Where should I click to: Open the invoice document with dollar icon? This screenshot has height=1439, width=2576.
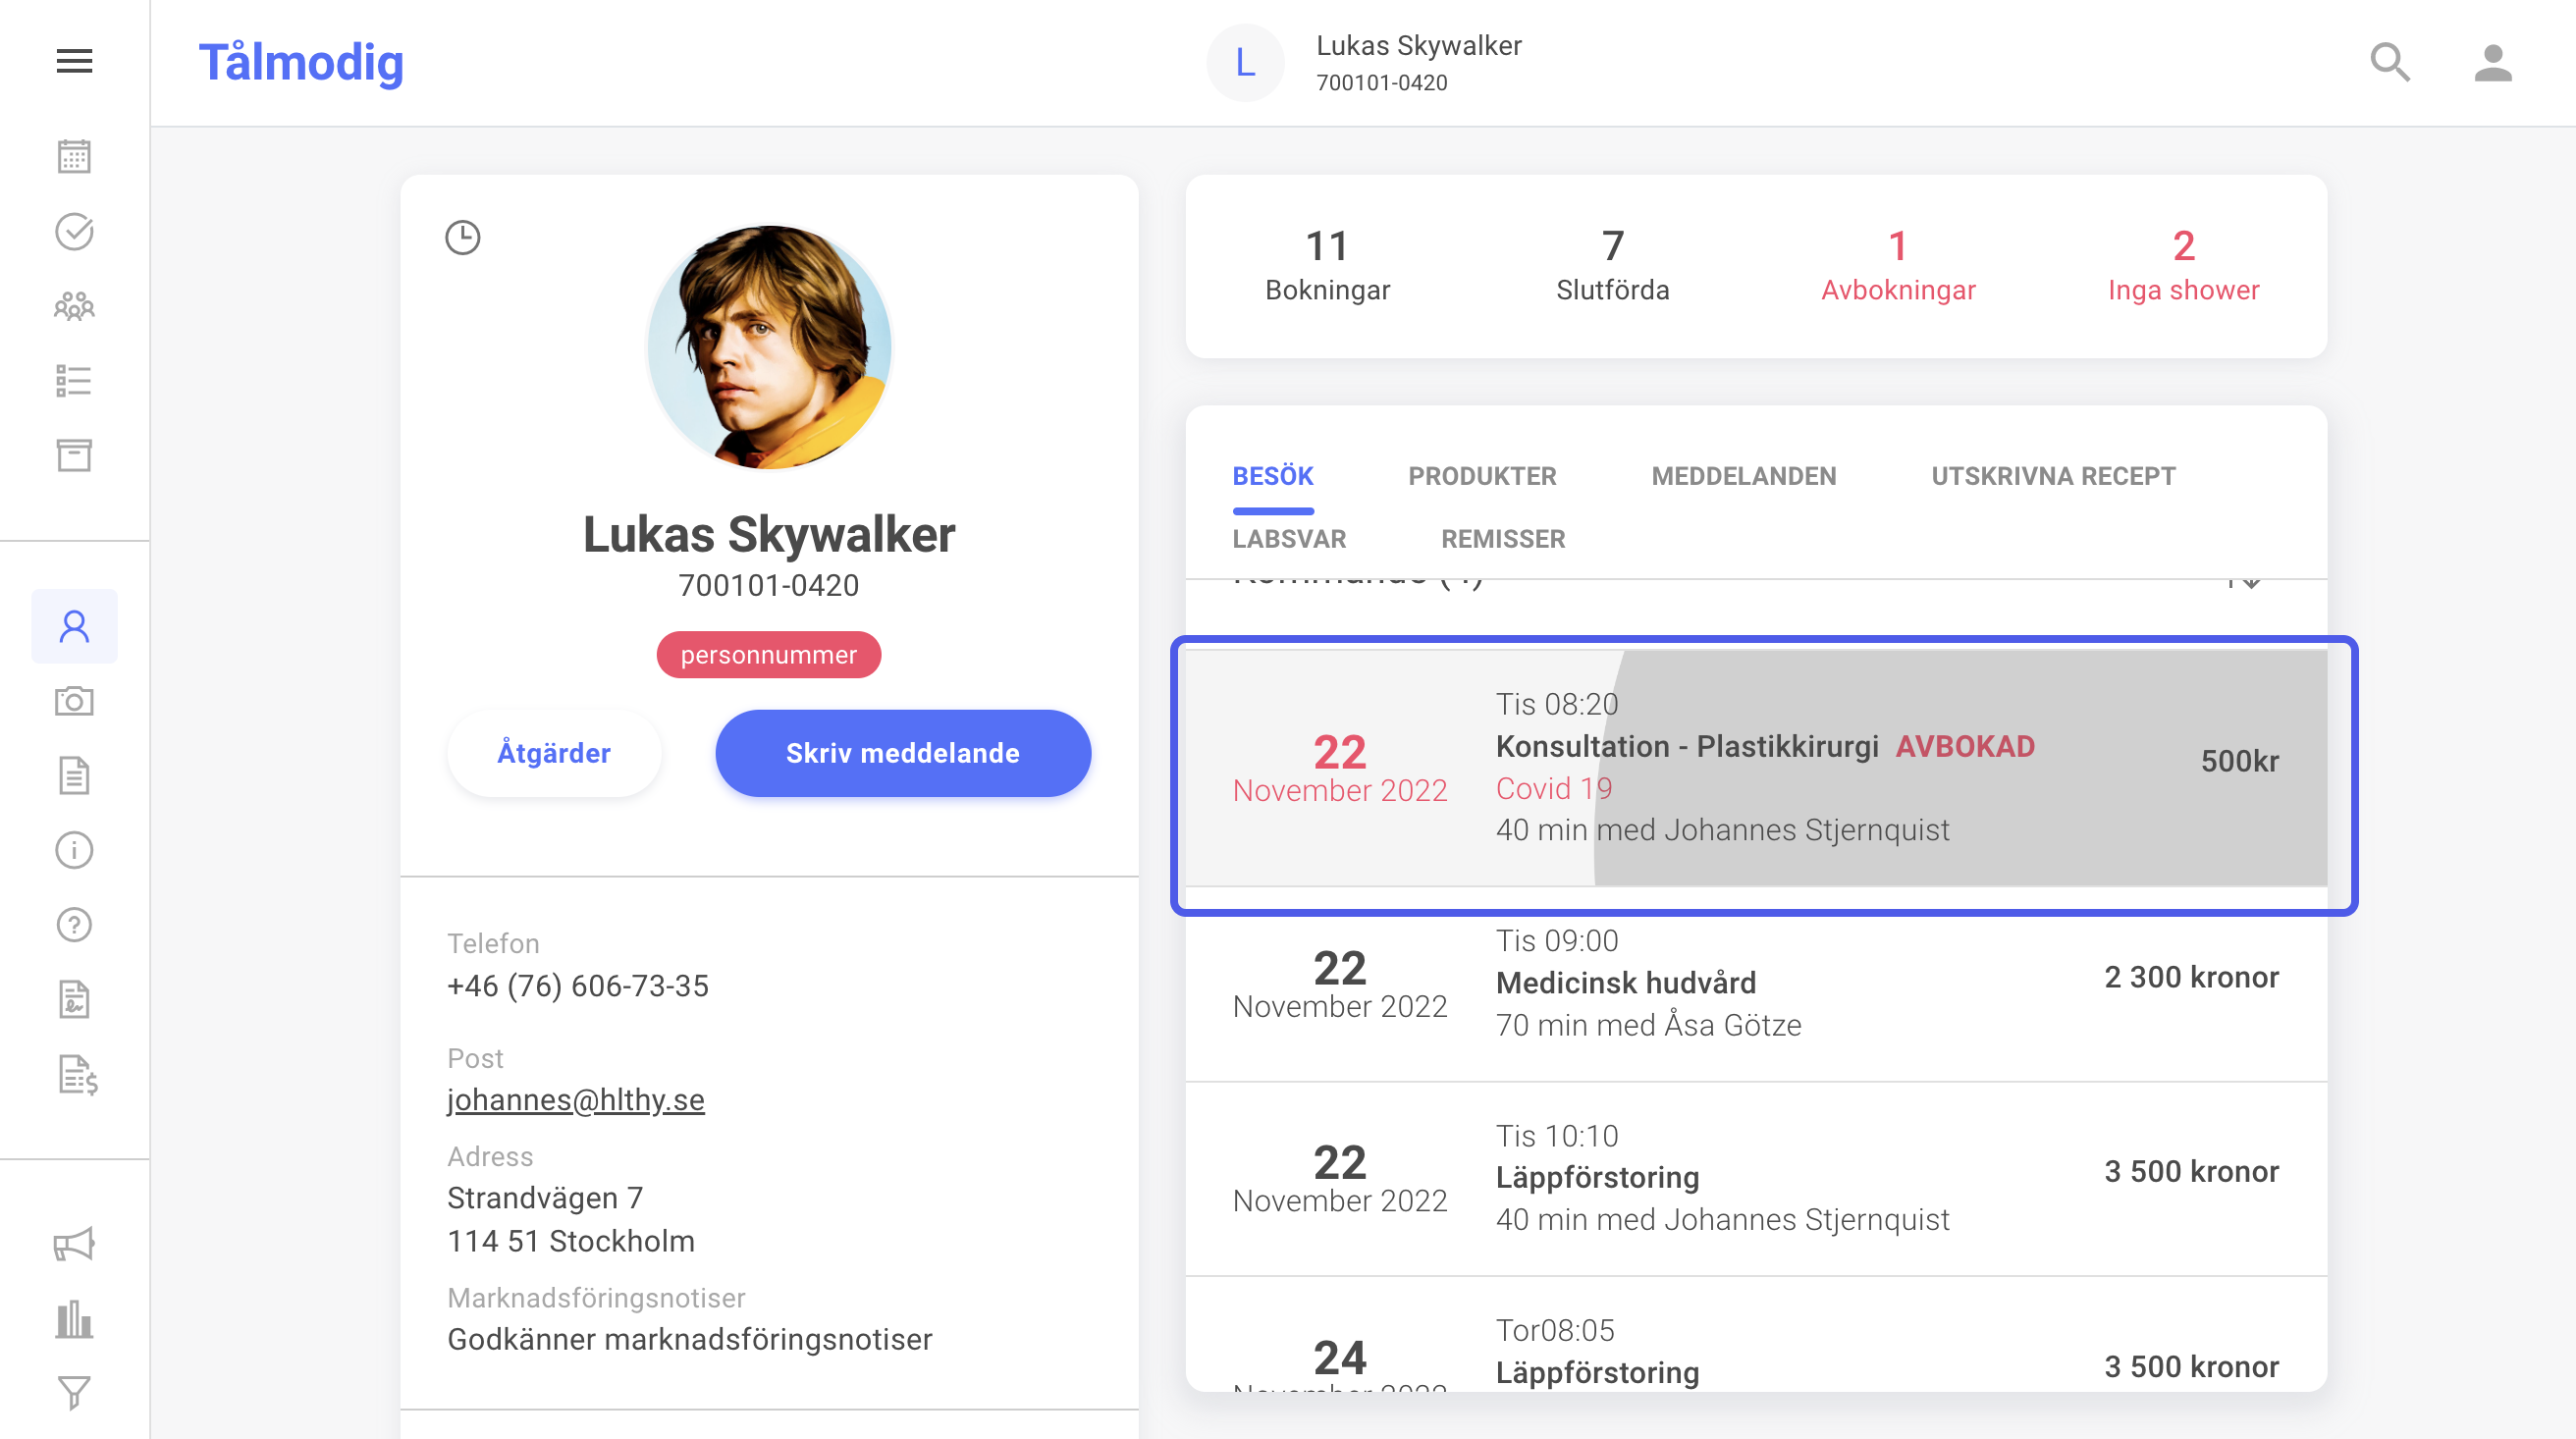coord(77,1075)
